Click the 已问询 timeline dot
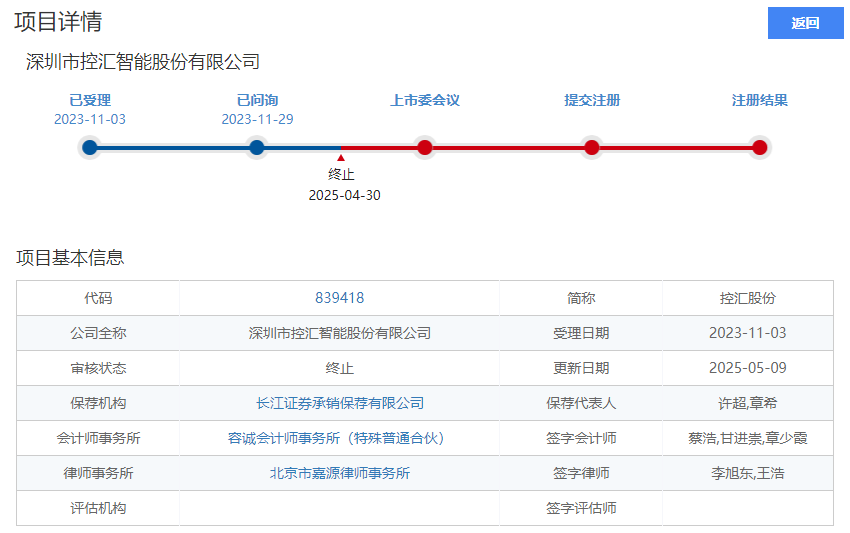850x533 pixels. pos(257,147)
